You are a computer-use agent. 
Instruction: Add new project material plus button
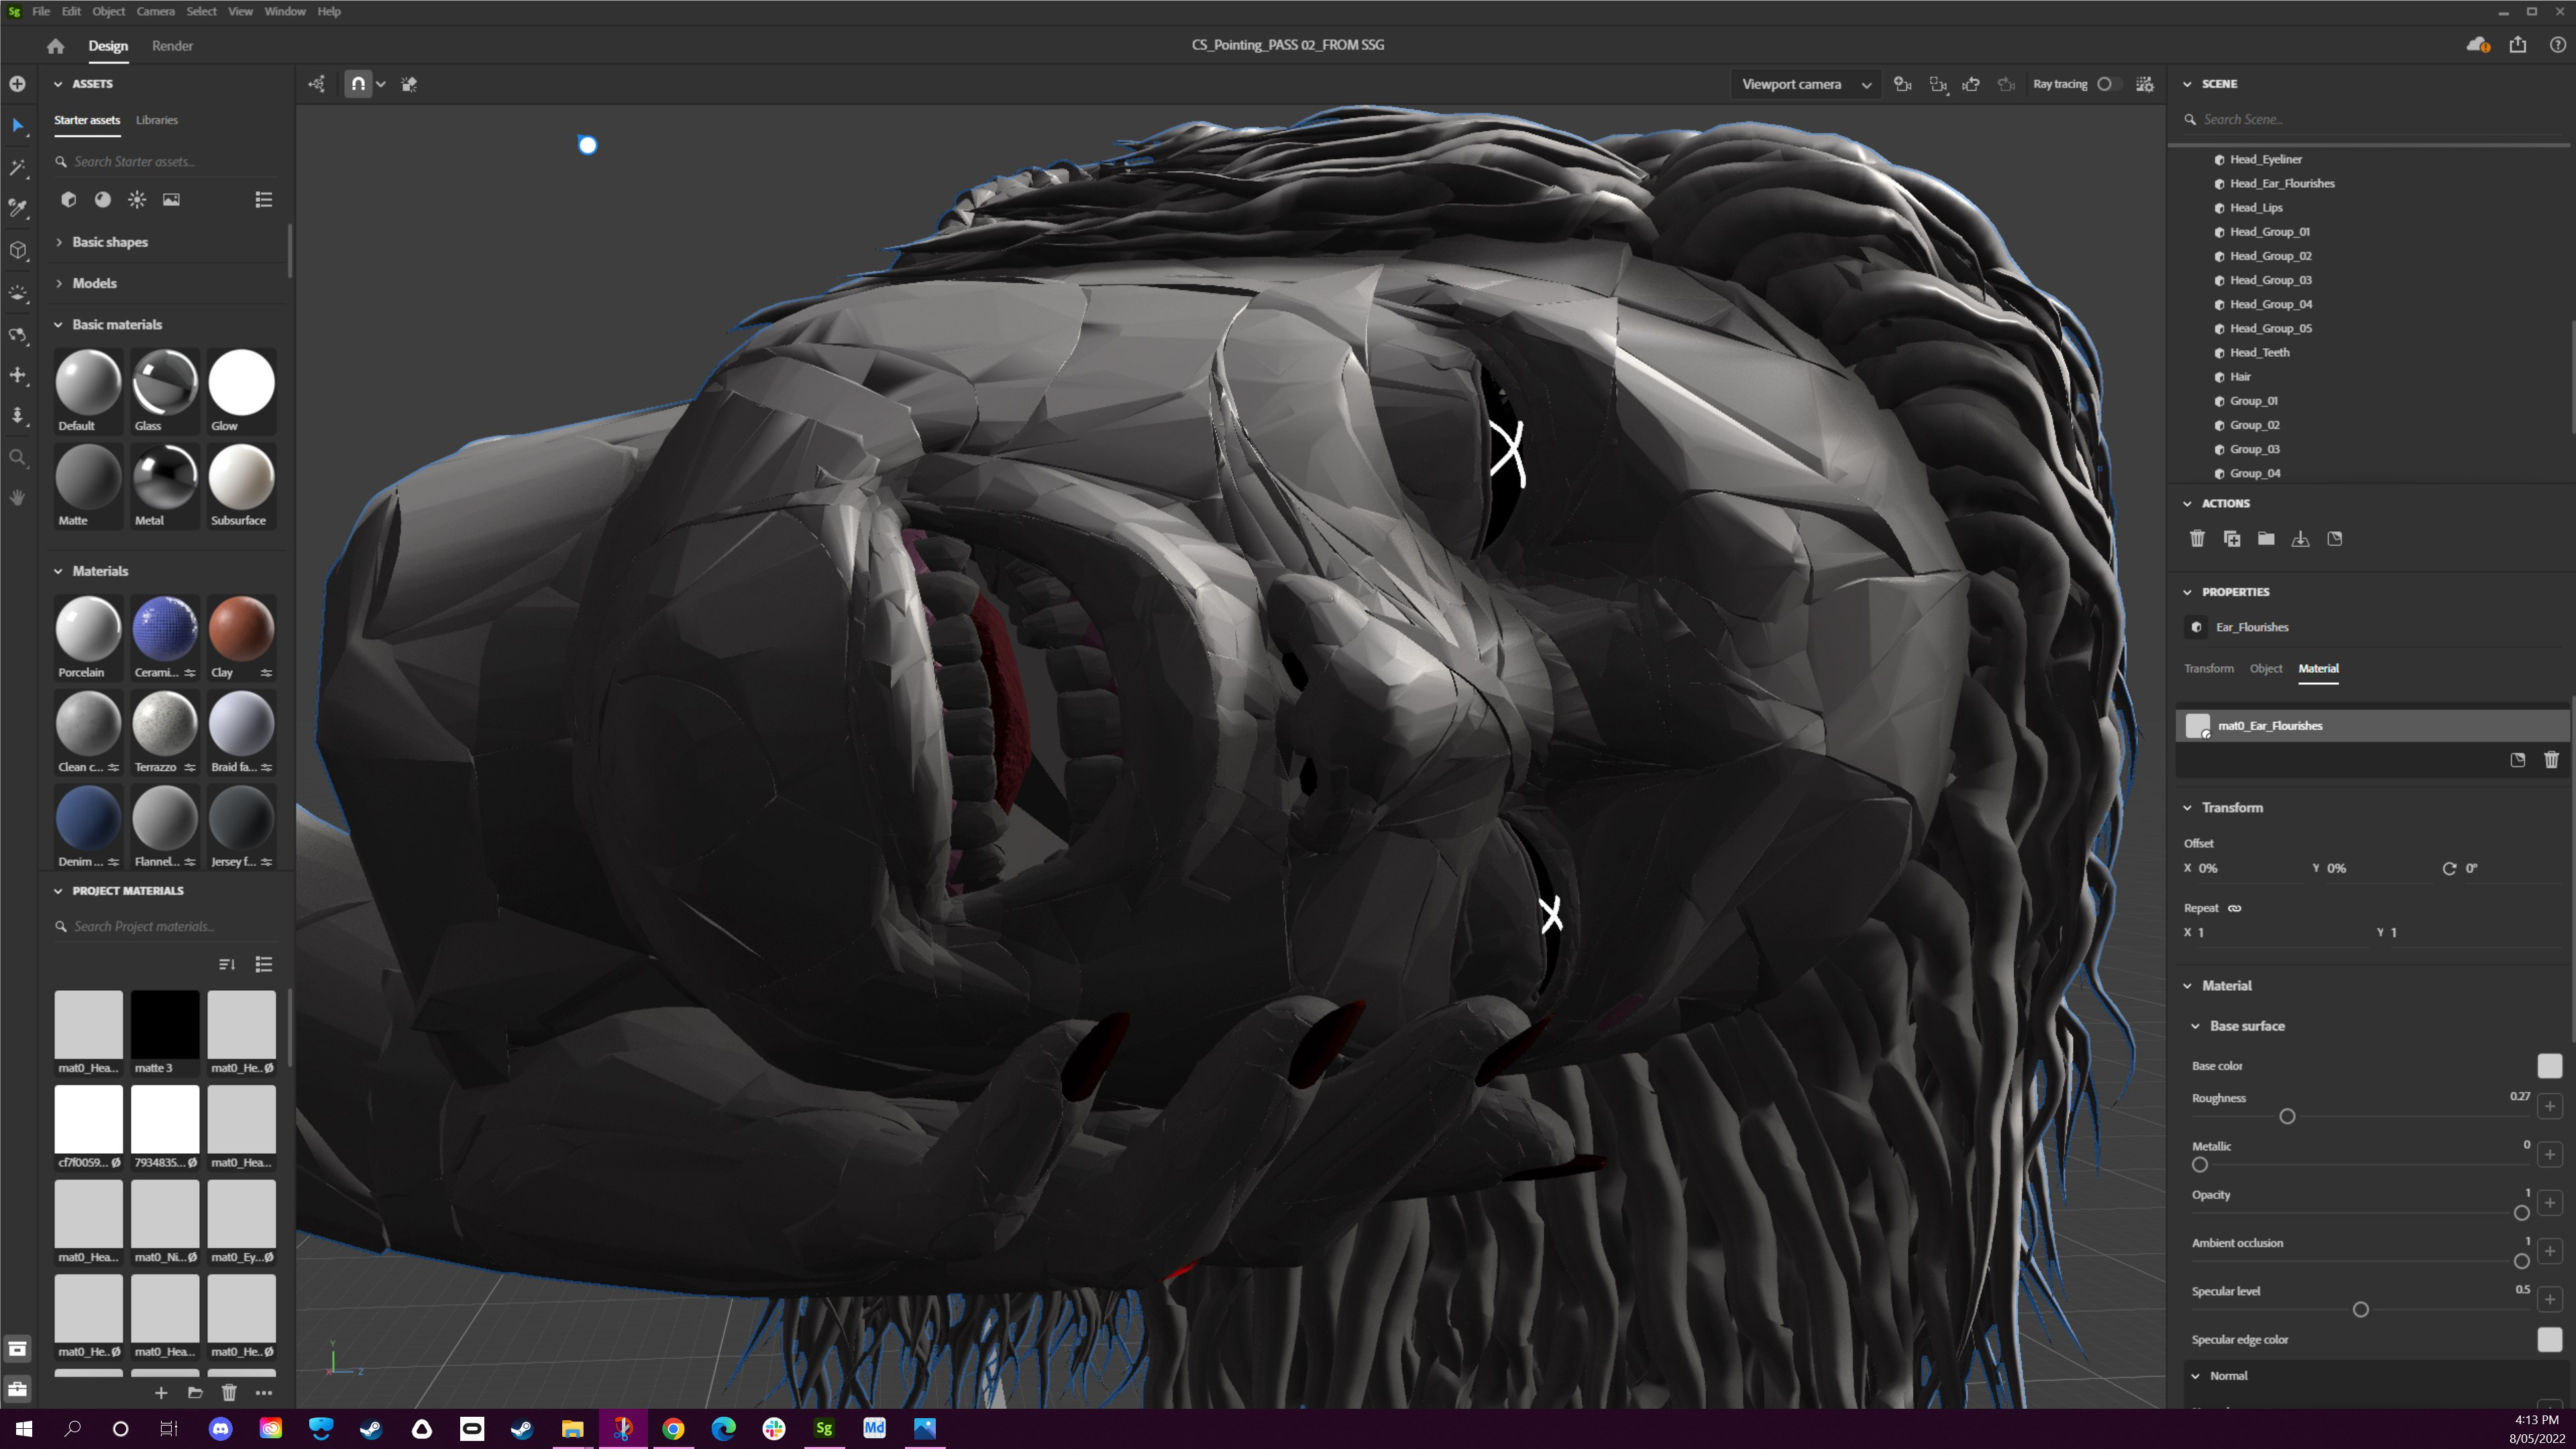click(161, 1392)
